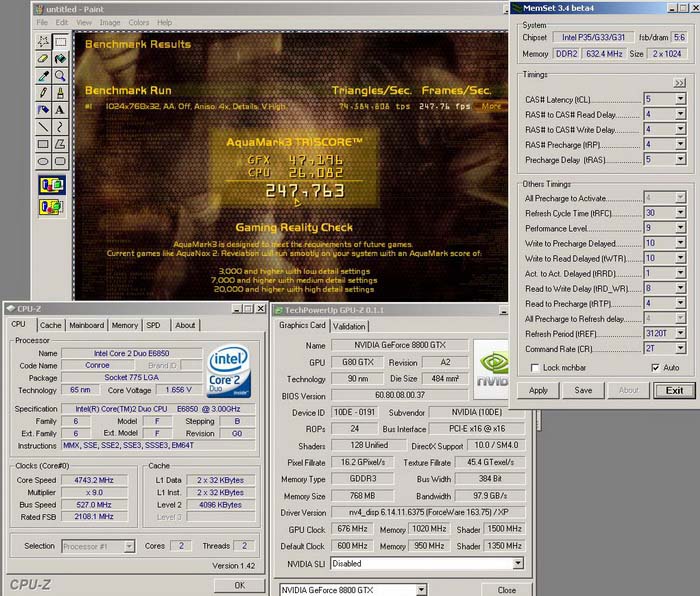700x596 pixels.
Task: Open the Command Rate (CR) dropdown
Action: pyautogui.click(x=680, y=348)
